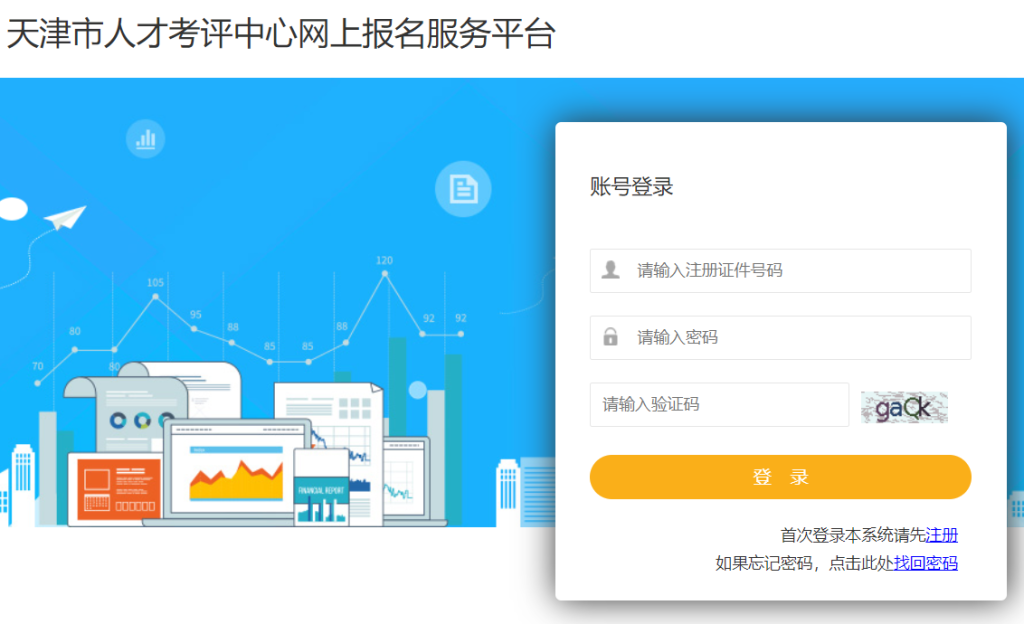Click the 天津市人才考评中心 page title
1024x624 pixels.
pyautogui.click(x=281, y=34)
